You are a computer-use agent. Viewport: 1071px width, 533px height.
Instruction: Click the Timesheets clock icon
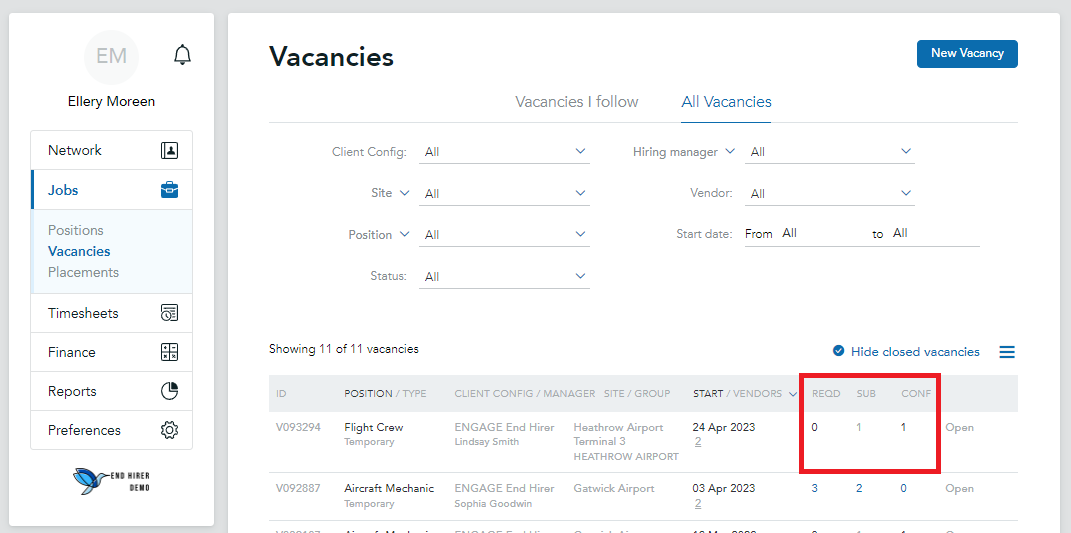pos(169,313)
